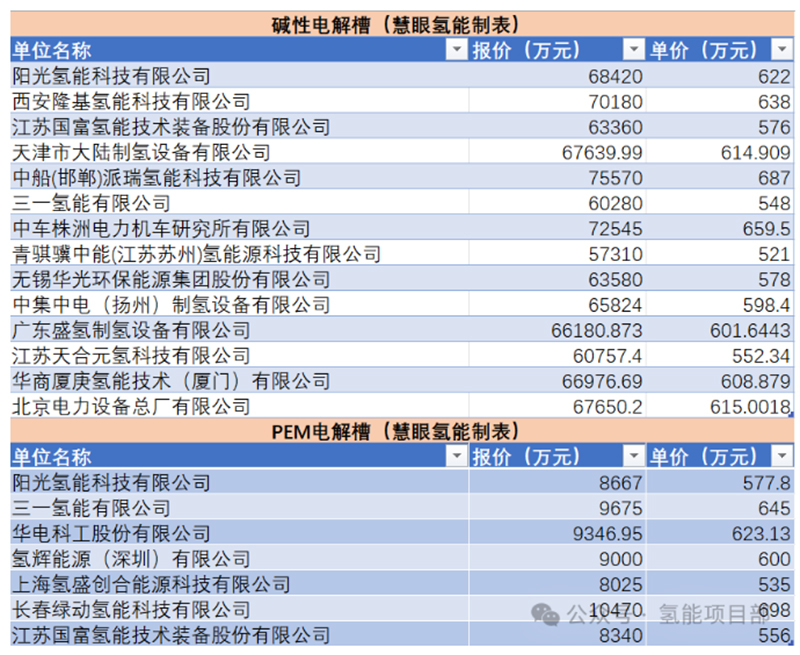Open 单位名称 filter dropdown in PEM table

point(457,456)
